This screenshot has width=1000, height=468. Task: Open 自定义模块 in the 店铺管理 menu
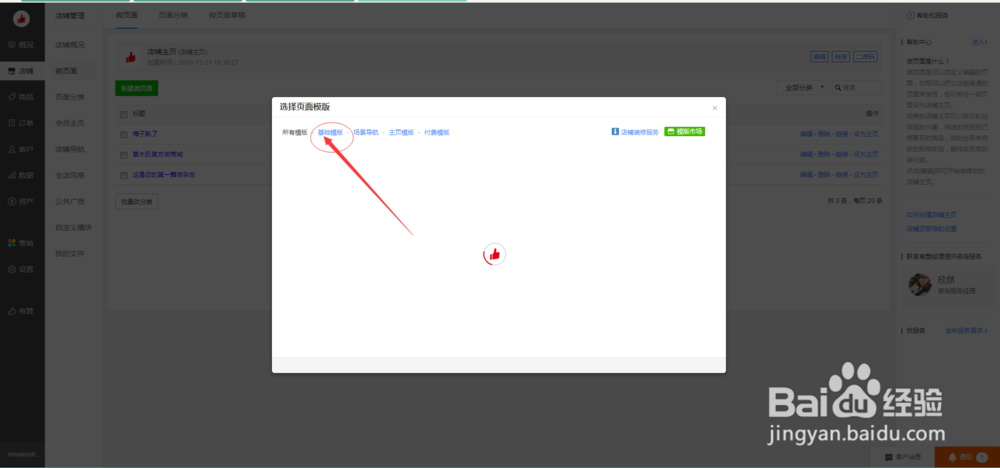coord(73,228)
